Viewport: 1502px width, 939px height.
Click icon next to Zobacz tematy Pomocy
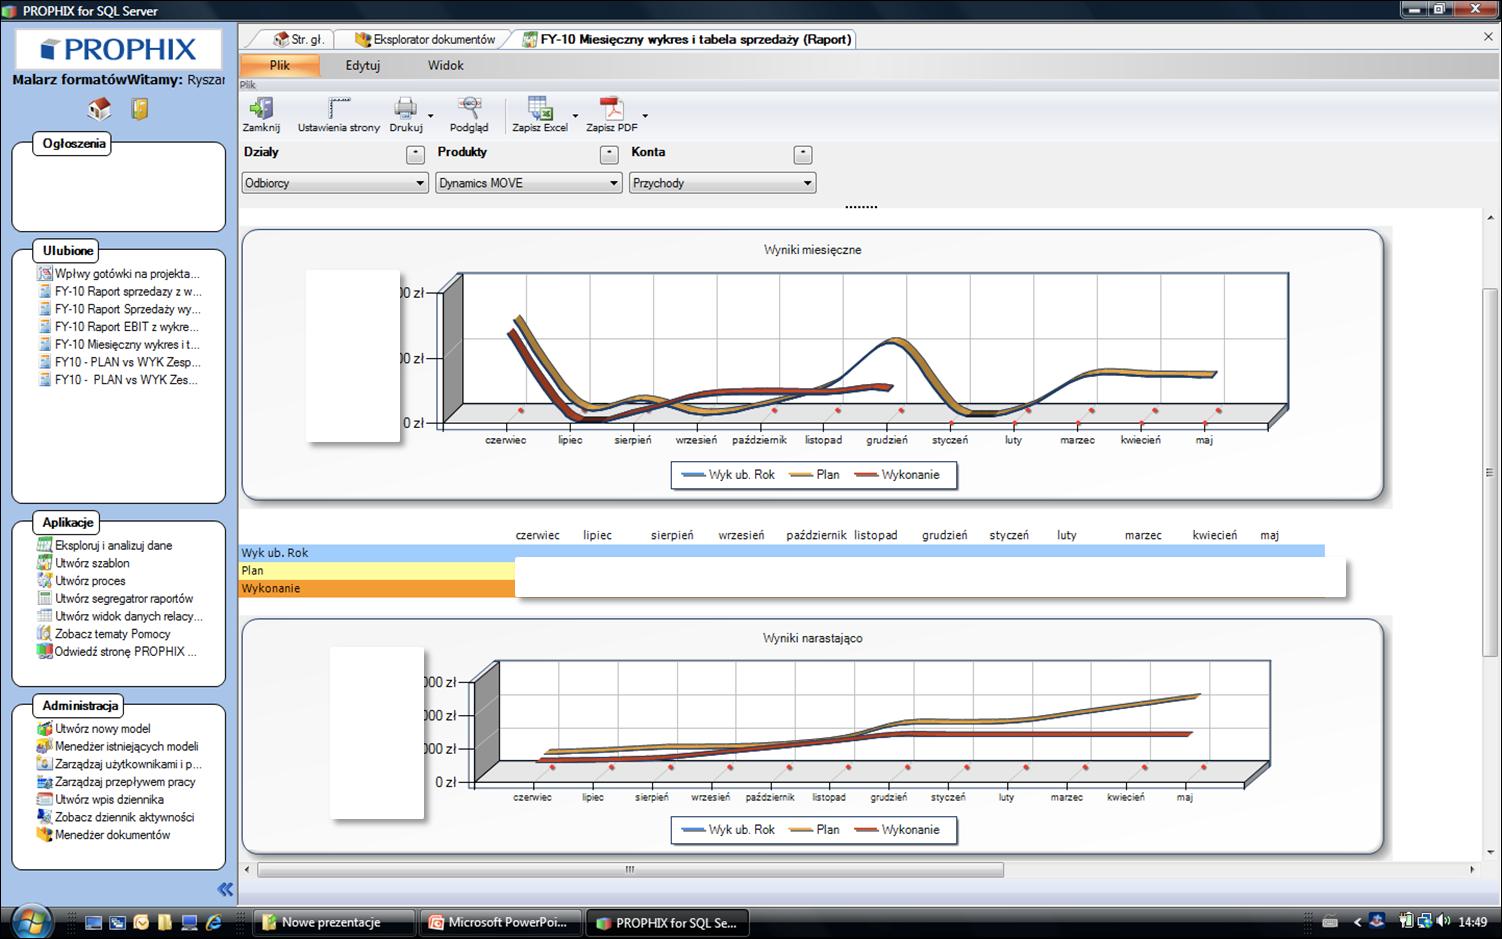point(44,633)
